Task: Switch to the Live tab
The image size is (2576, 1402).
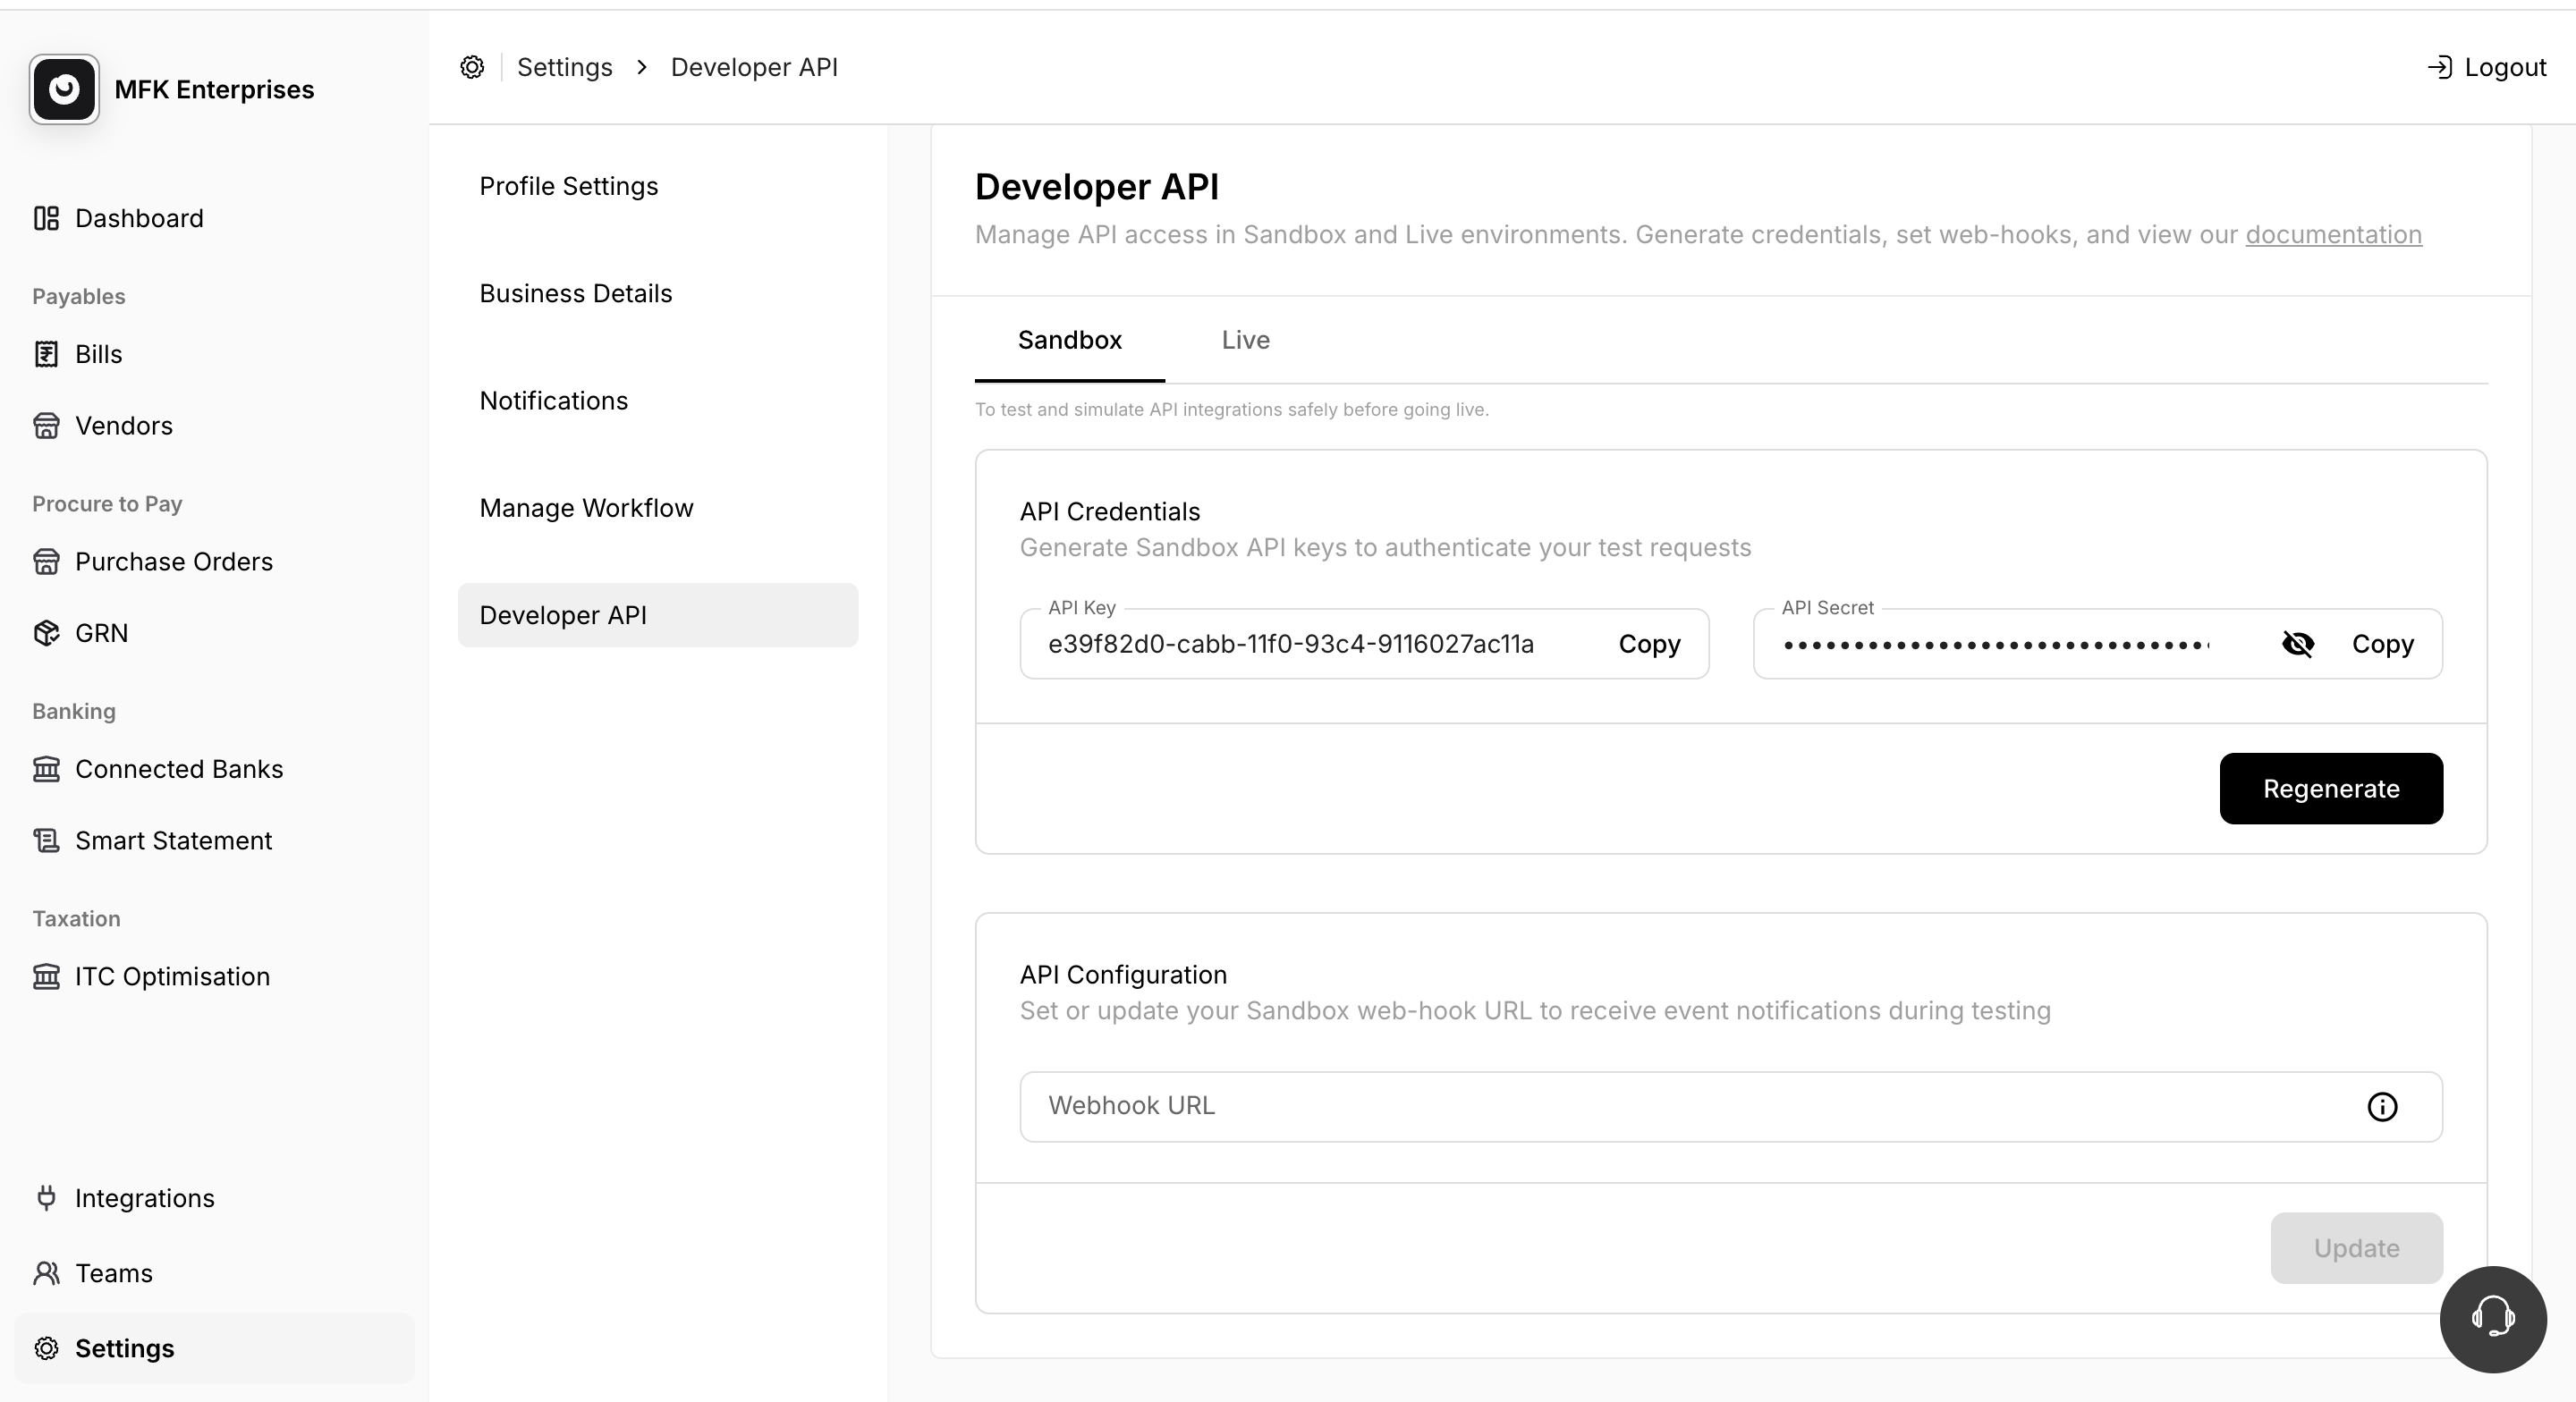Action: pos(1245,340)
